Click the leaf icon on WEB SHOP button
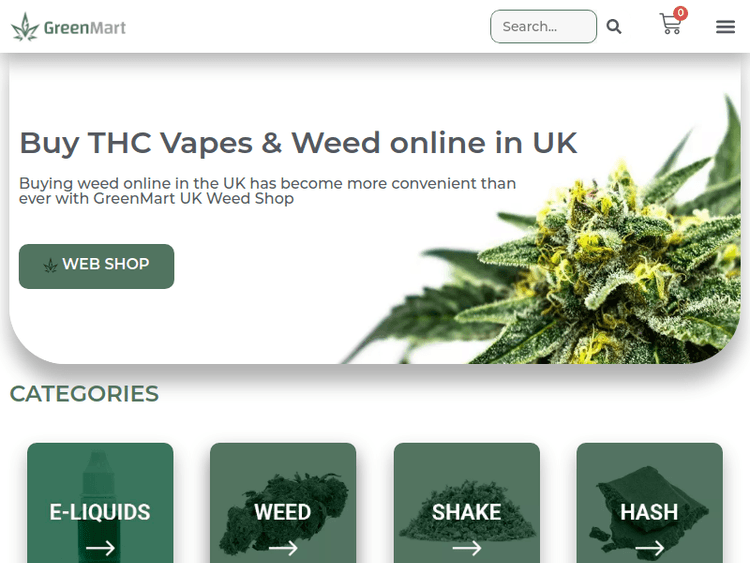Image resolution: width=750 pixels, height=563 pixels. coord(50,265)
